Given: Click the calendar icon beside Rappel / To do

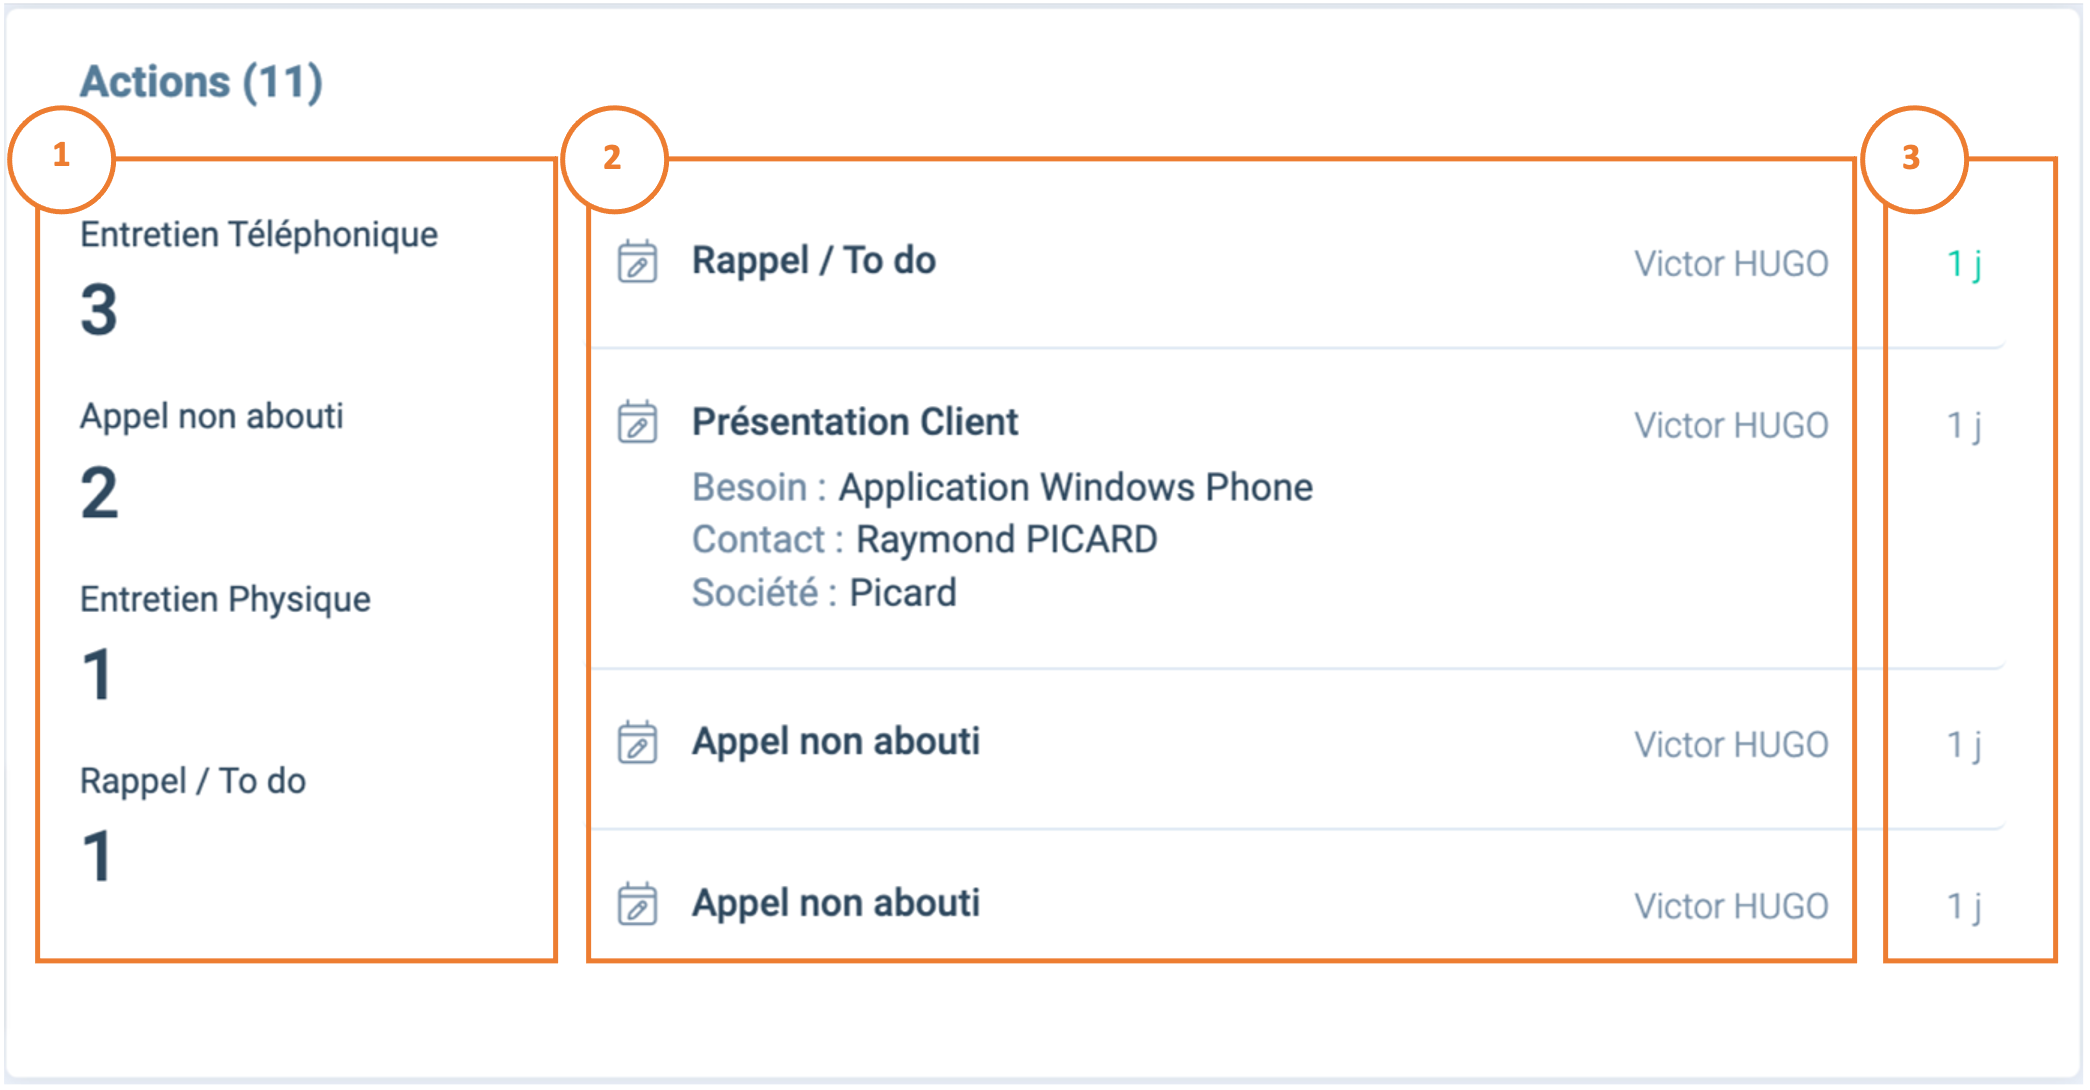Looking at the screenshot, I should tap(637, 261).
